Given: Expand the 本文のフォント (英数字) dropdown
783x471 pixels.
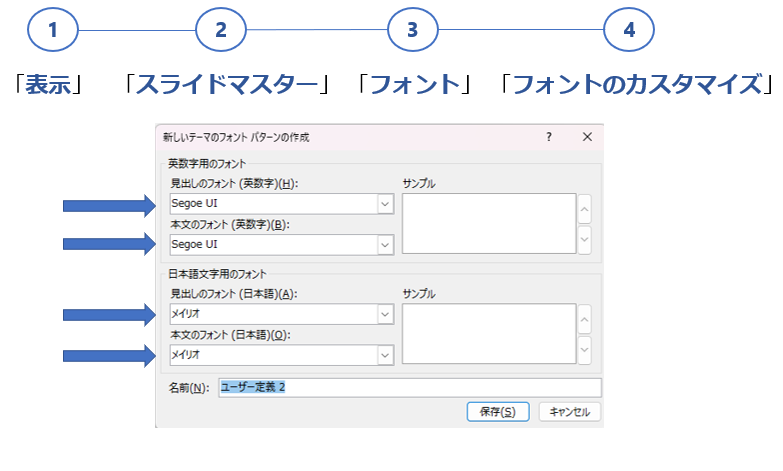Looking at the screenshot, I should pyautogui.click(x=385, y=244).
